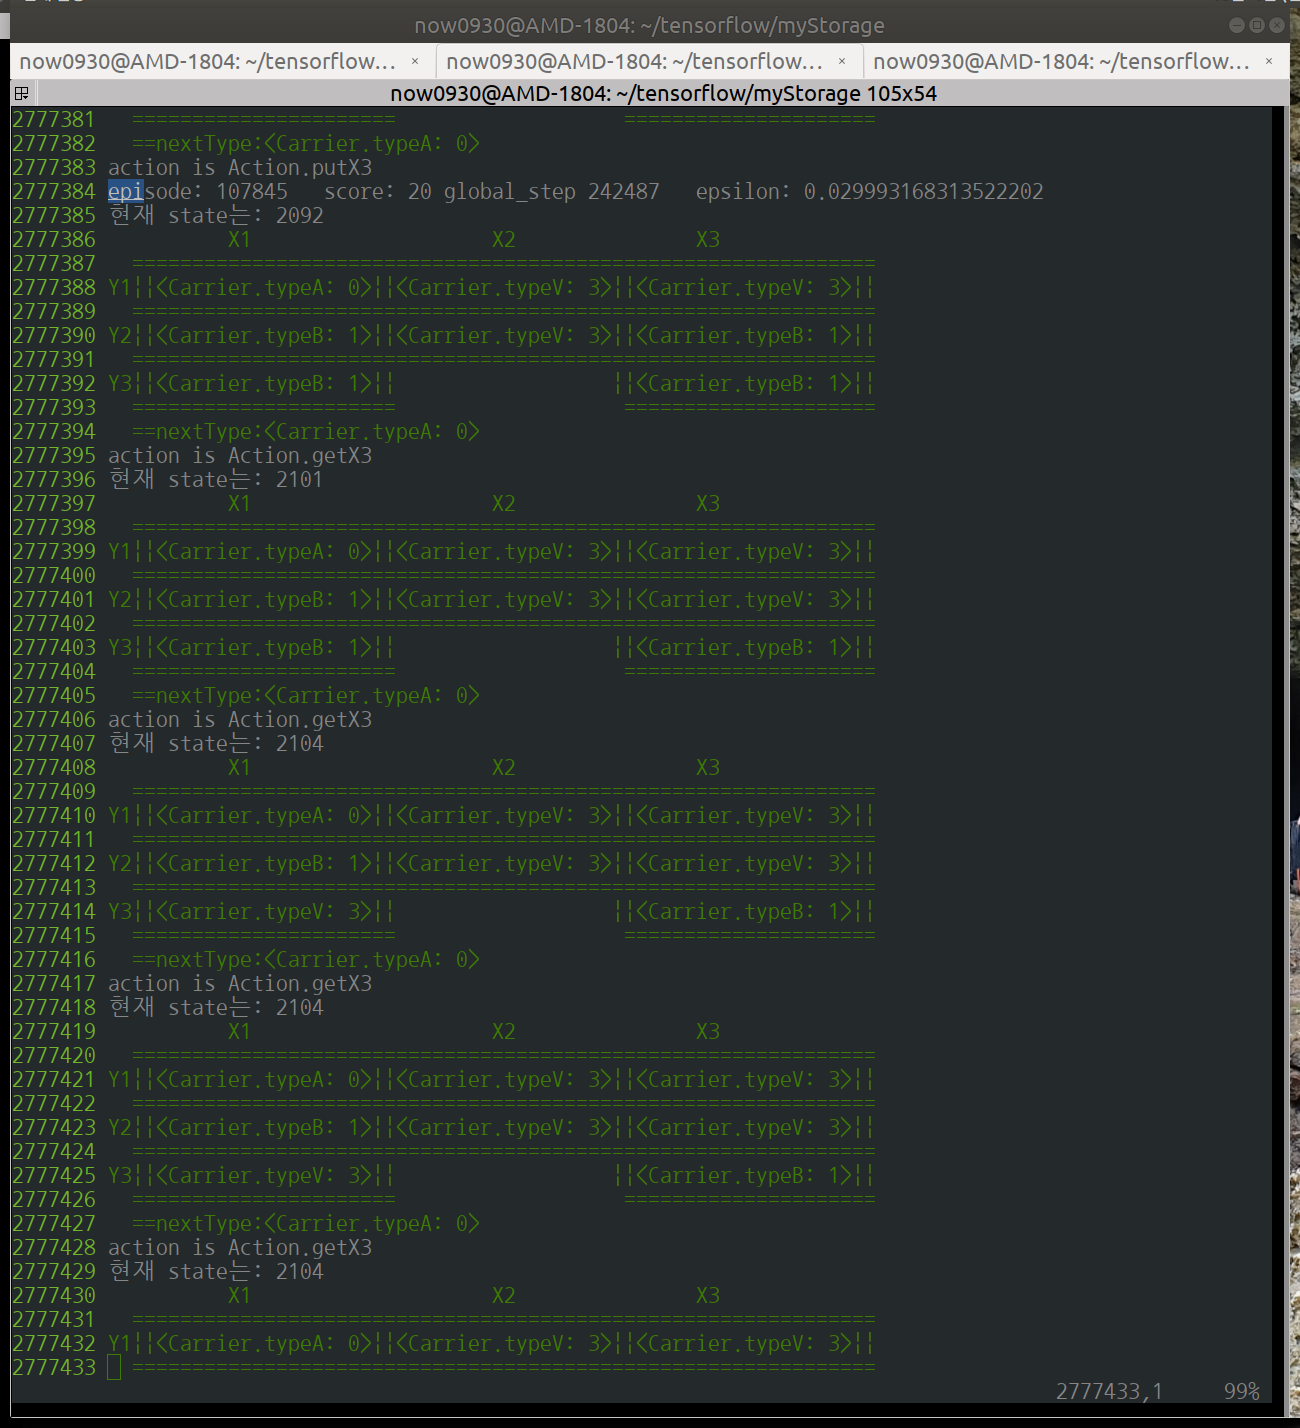
Task: Close the third terminal tab
Action: pos(1269,62)
